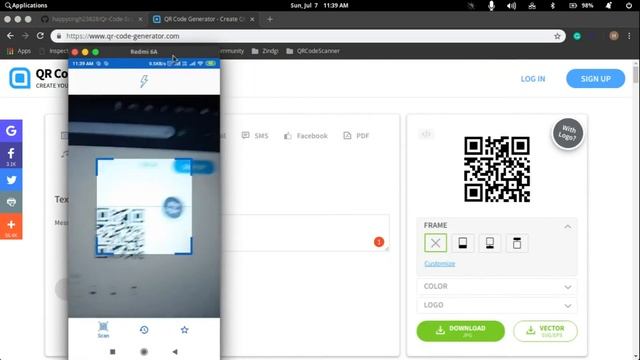Share the page on Facebook sidebar button

click(x=11, y=156)
